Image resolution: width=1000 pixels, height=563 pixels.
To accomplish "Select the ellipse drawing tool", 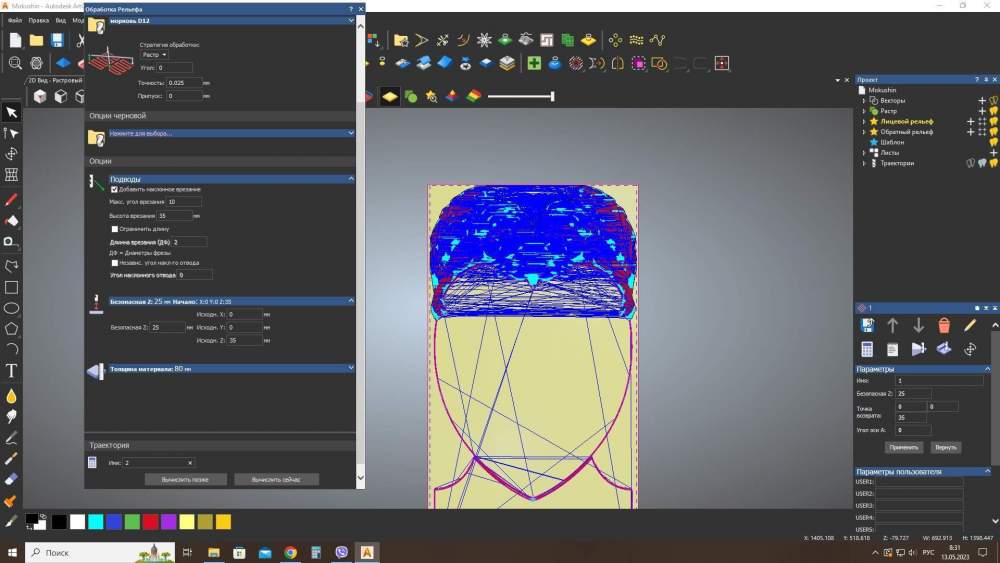I will click(12, 308).
